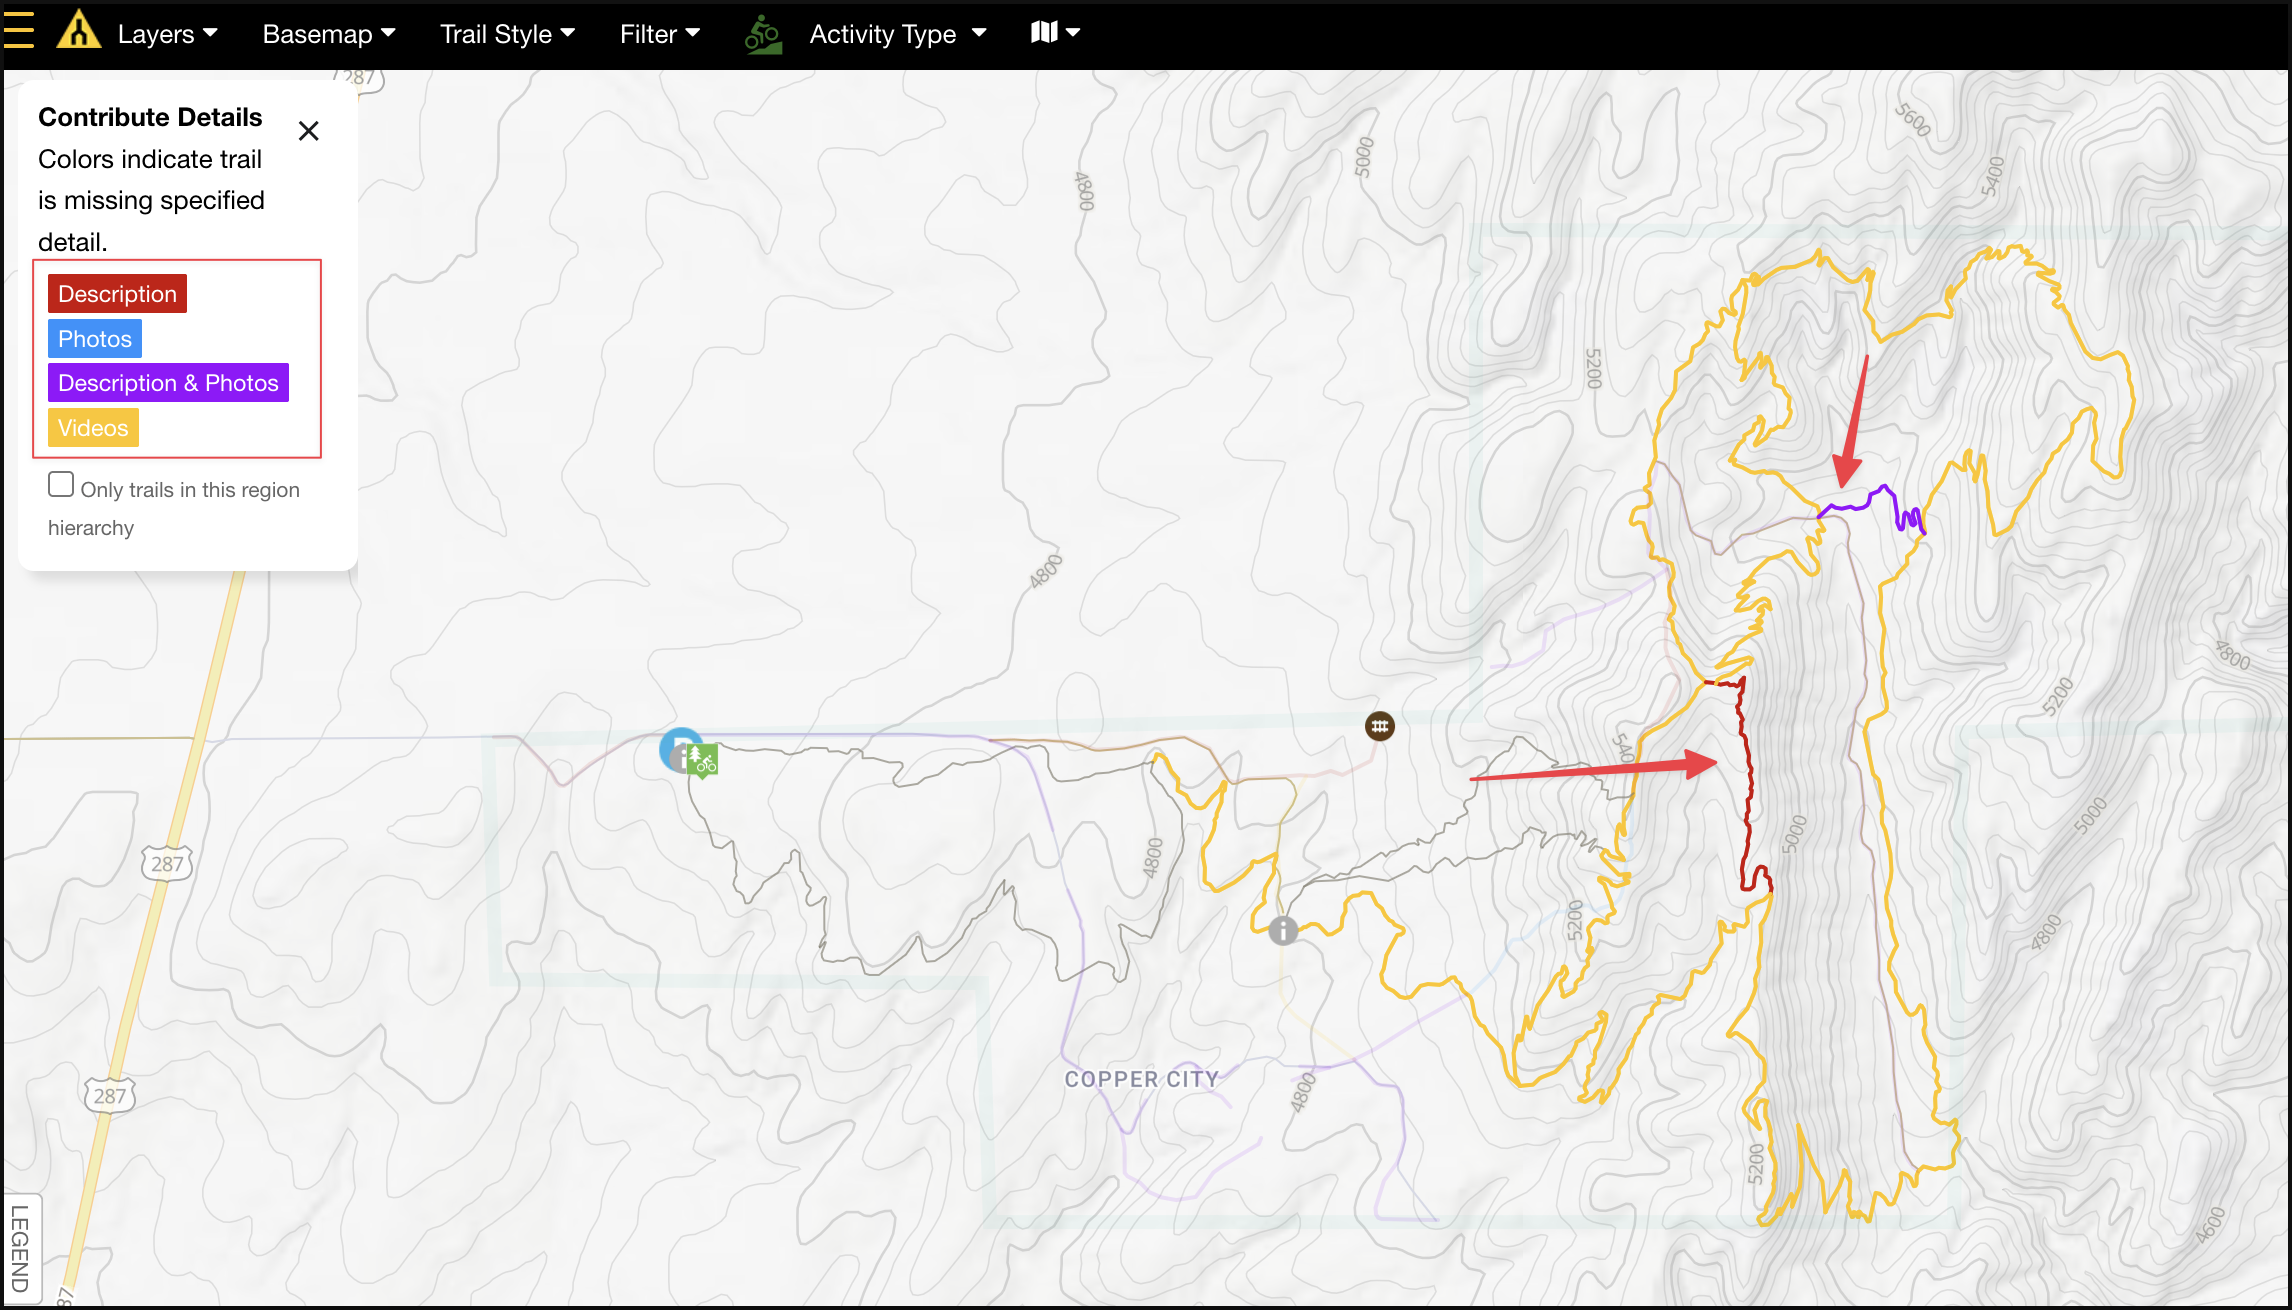Select the yellow Videos legend label
The image size is (2292, 1310).
coord(93,428)
